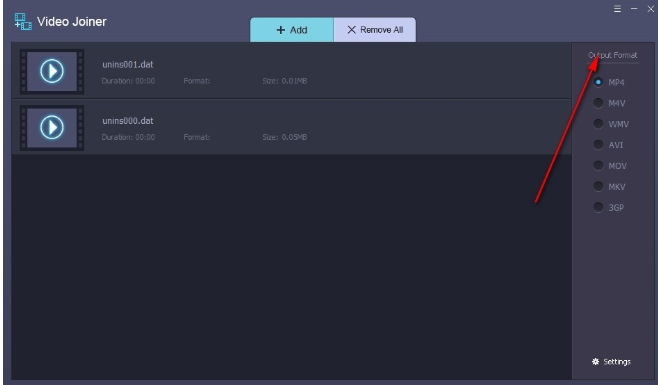
Task: Choose AVI as output format
Action: coord(608,145)
